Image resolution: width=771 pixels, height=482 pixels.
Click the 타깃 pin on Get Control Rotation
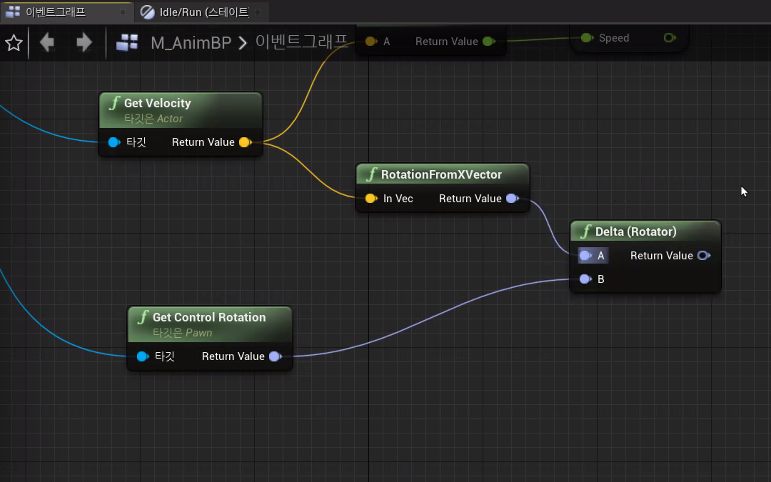click(143, 356)
